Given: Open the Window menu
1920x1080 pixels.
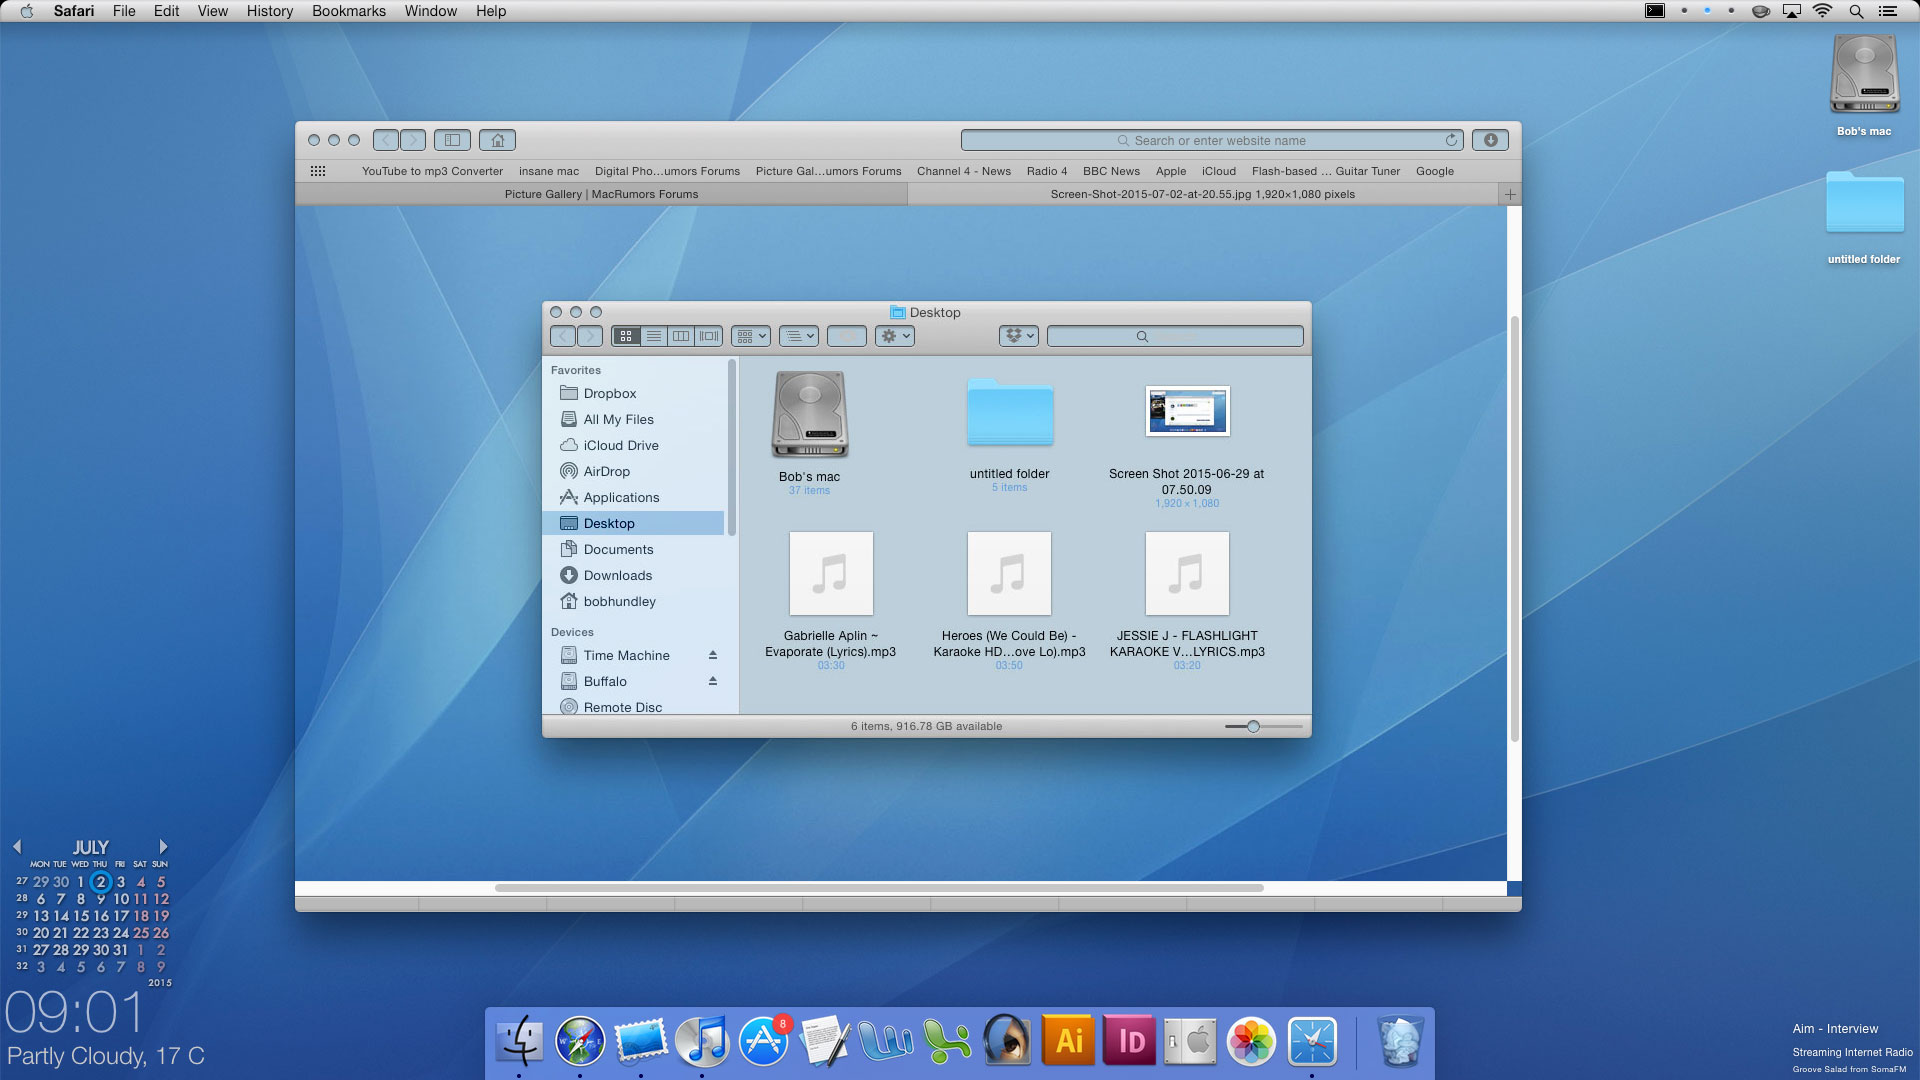Looking at the screenshot, I should tap(431, 11).
